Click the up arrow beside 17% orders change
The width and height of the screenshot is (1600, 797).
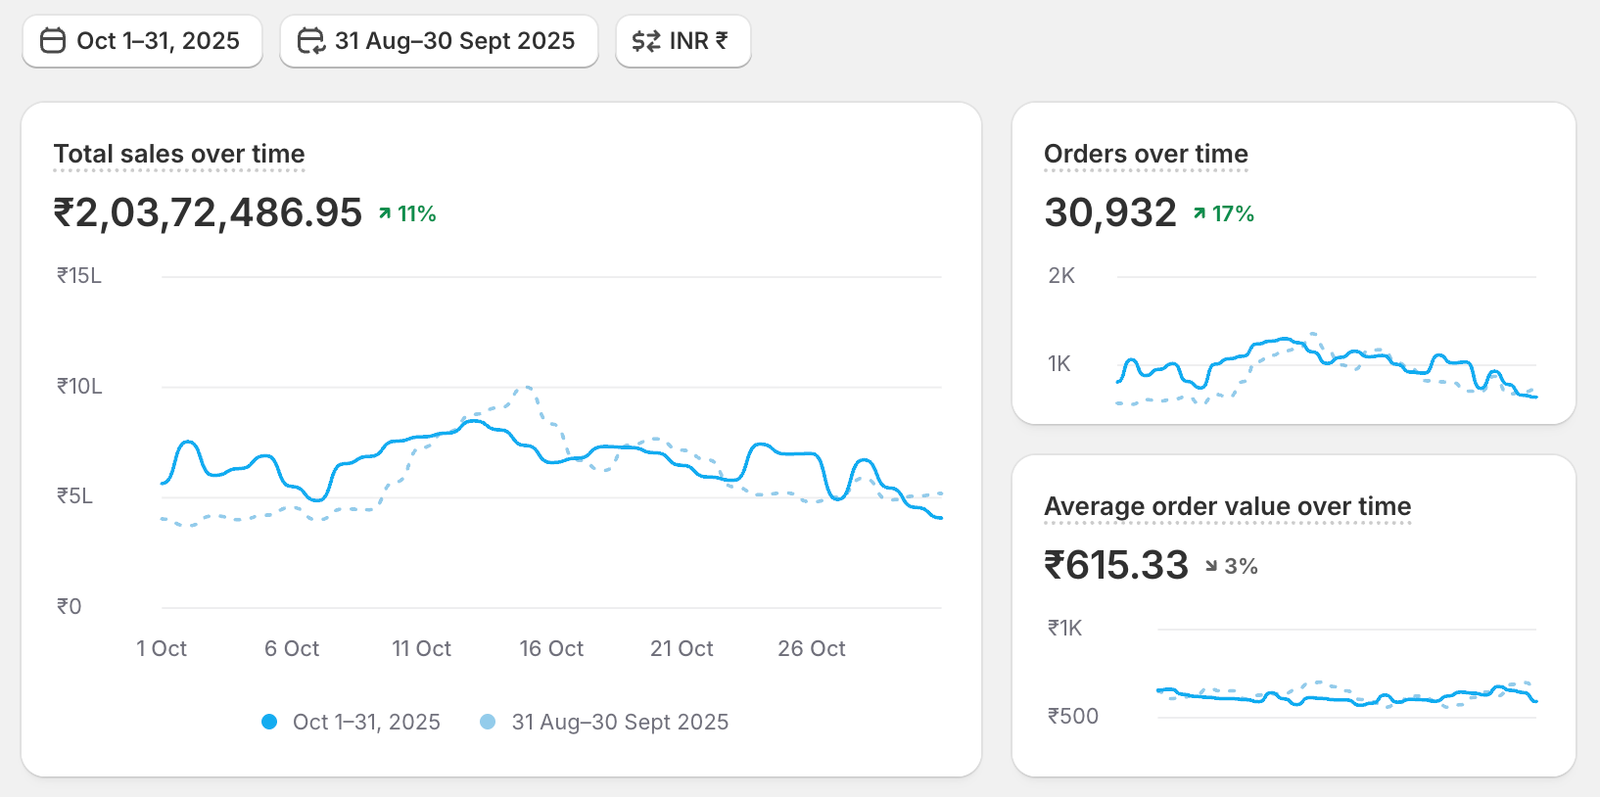(x=1199, y=213)
